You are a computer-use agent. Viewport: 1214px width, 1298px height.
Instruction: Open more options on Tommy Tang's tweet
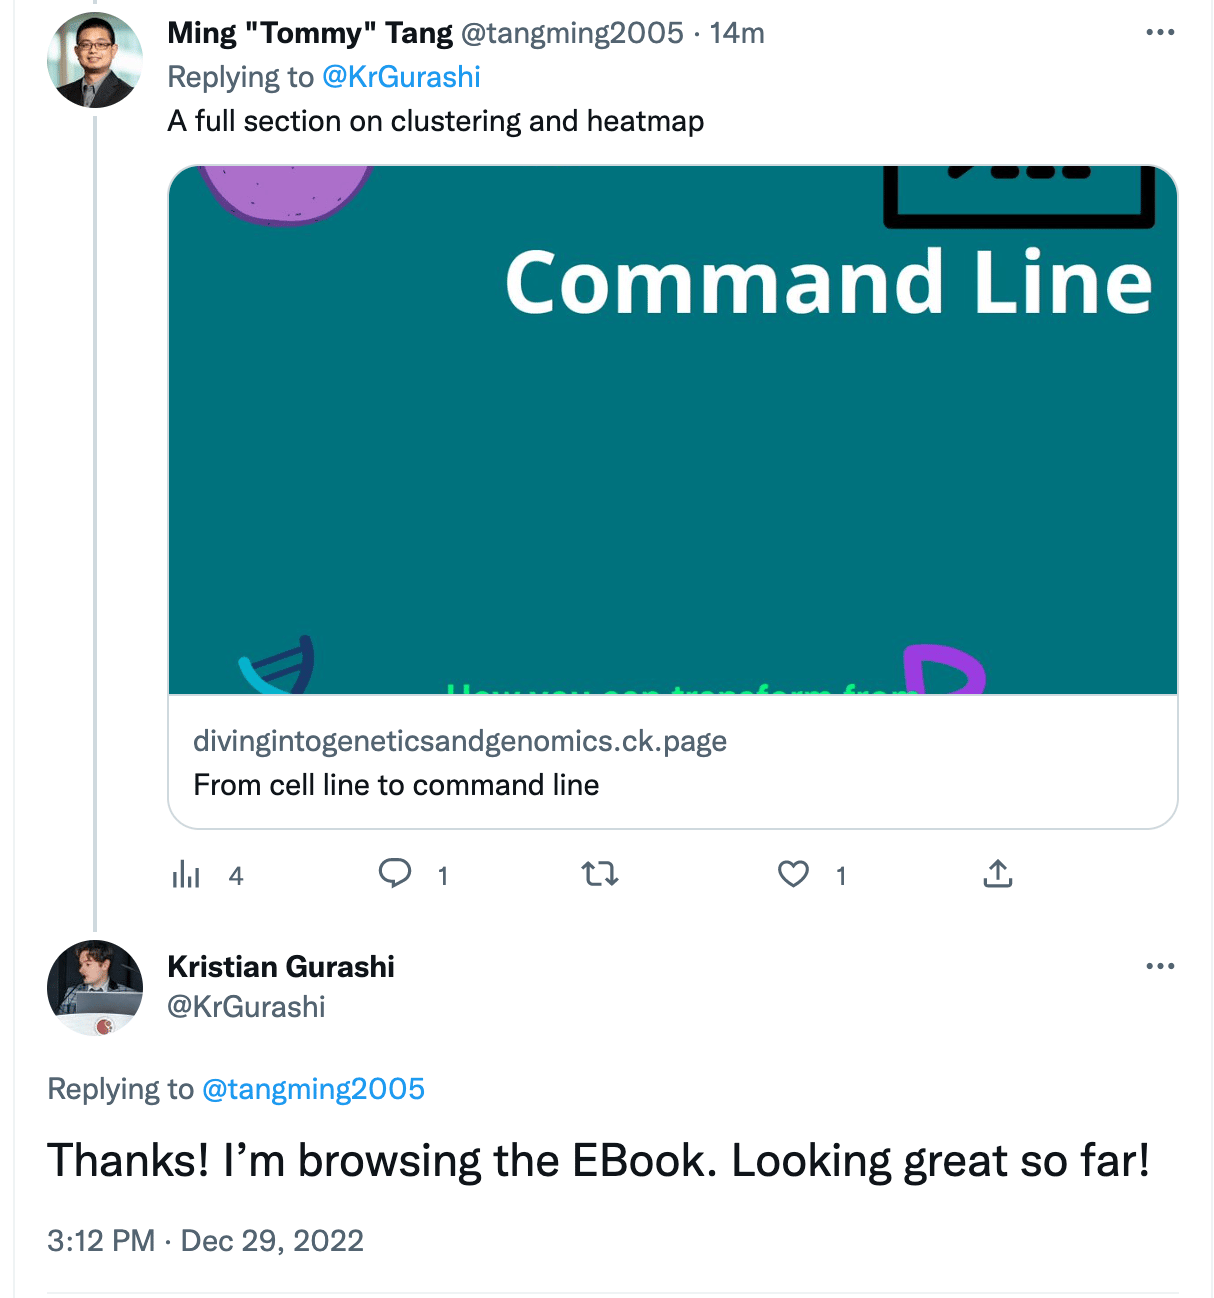click(x=1160, y=32)
